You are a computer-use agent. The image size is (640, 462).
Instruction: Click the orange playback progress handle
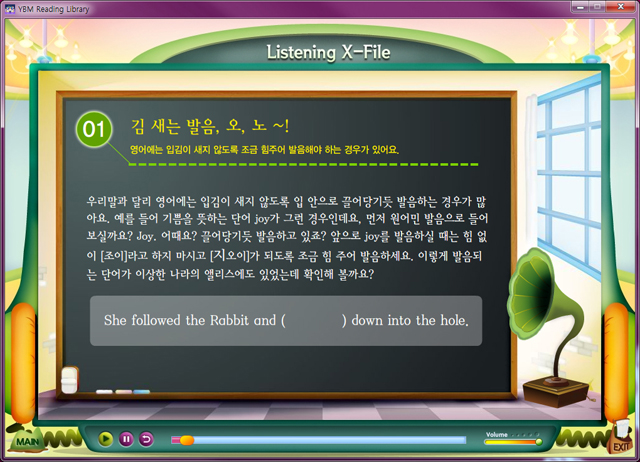click(x=186, y=440)
